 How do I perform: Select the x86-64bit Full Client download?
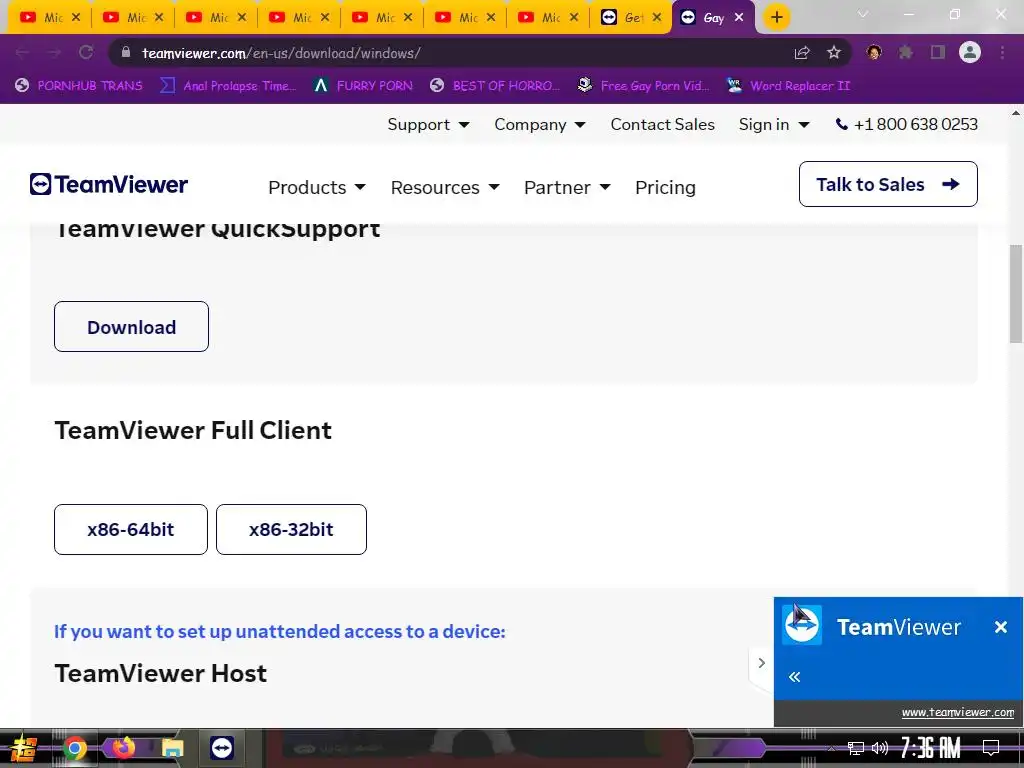pyautogui.click(x=131, y=529)
